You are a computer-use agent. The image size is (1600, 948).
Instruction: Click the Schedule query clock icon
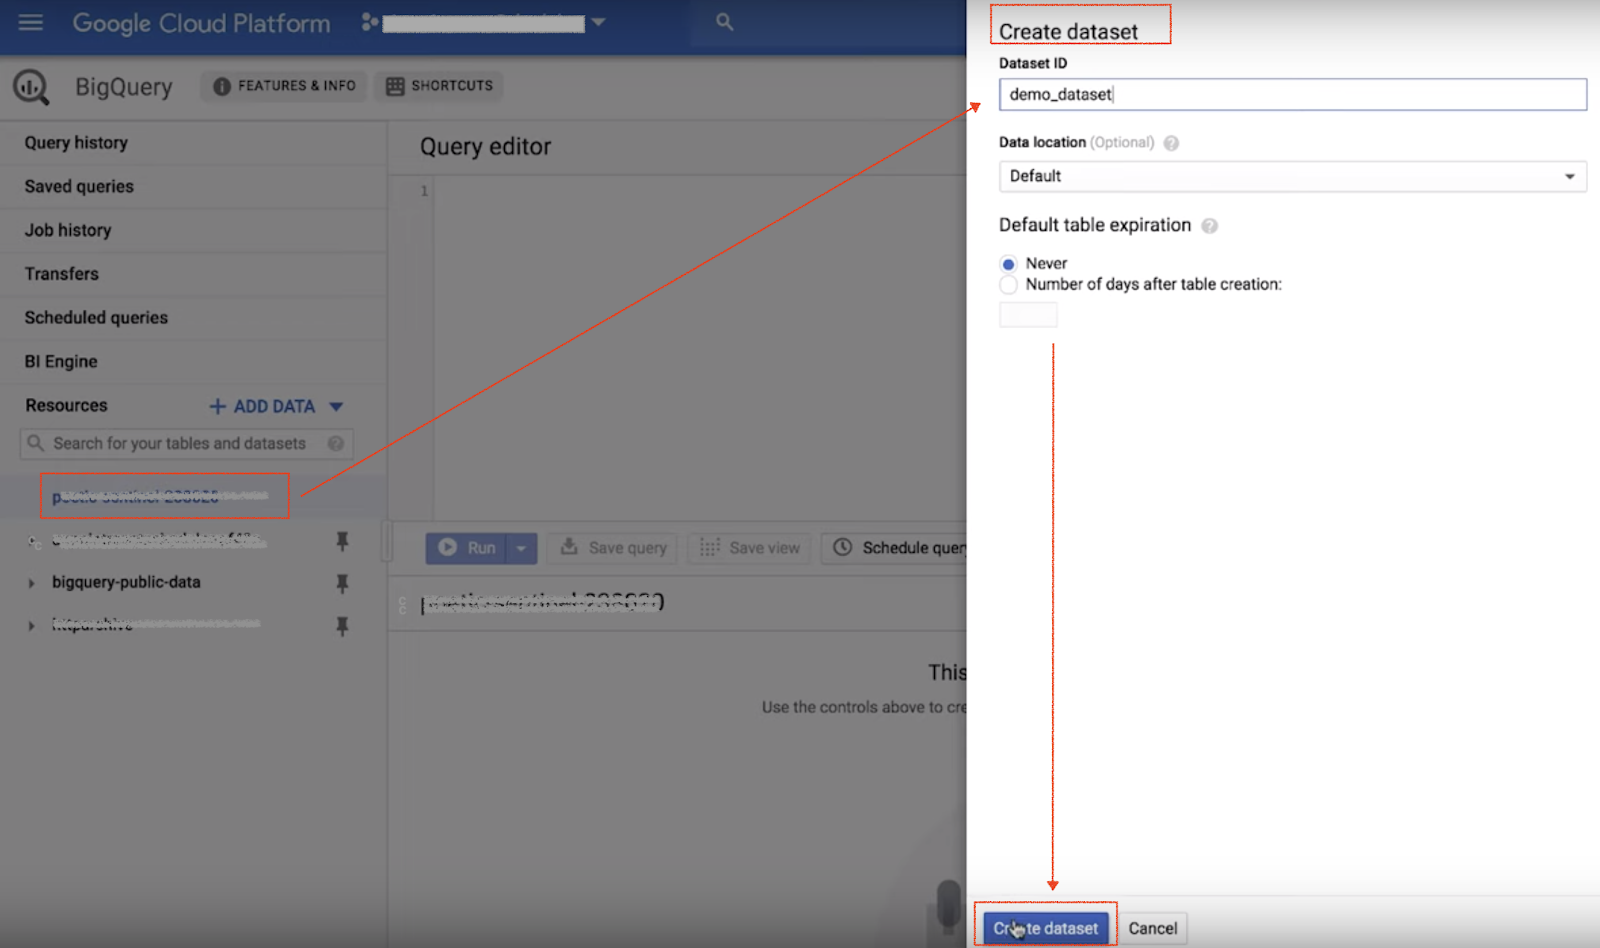click(x=843, y=547)
